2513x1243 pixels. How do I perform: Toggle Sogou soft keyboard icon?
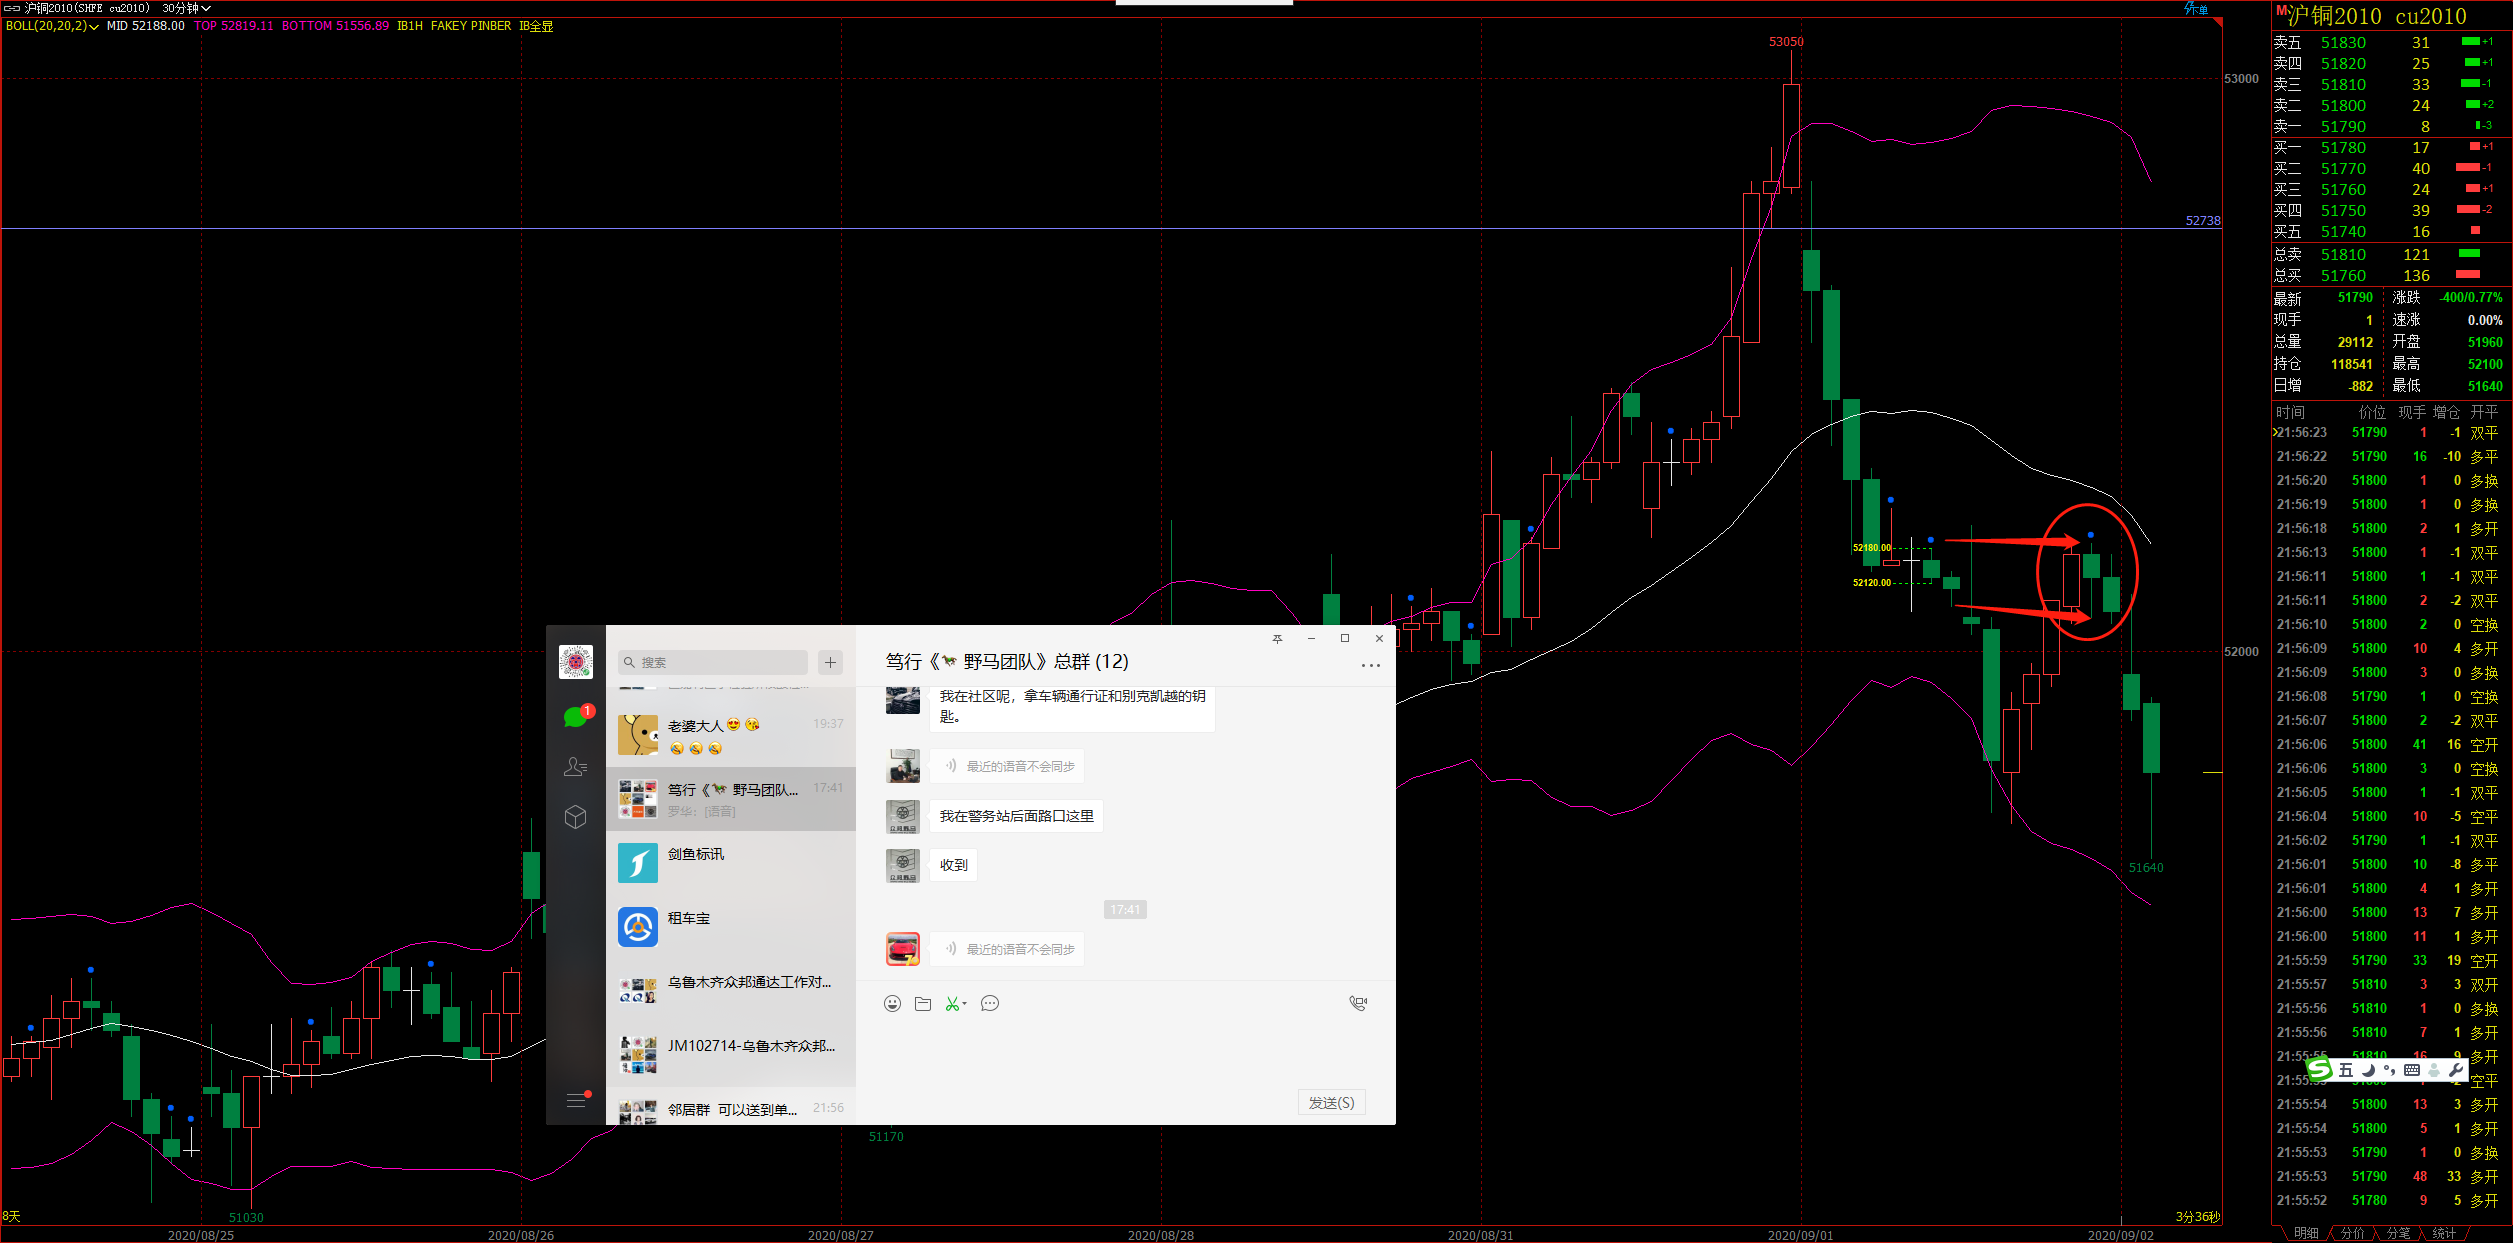point(2411,1070)
